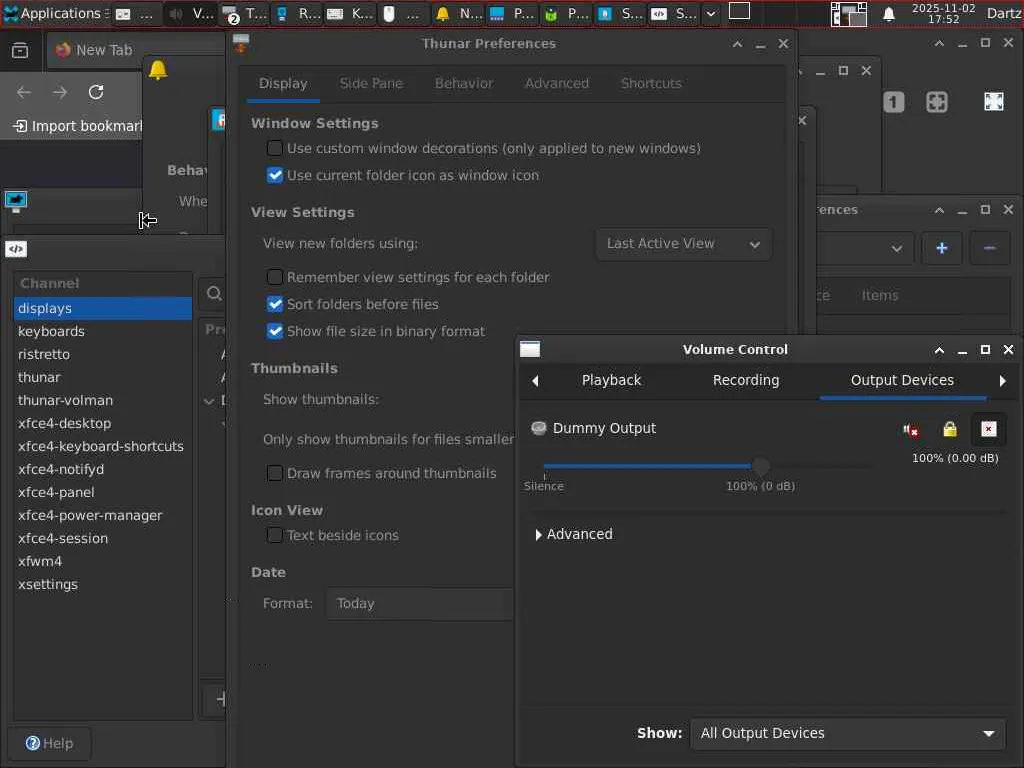Image resolution: width=1024 pixels, height=768 pixels.
Task: Open the Recording tab
Action: pyautogui.click(x=746, y=380)
